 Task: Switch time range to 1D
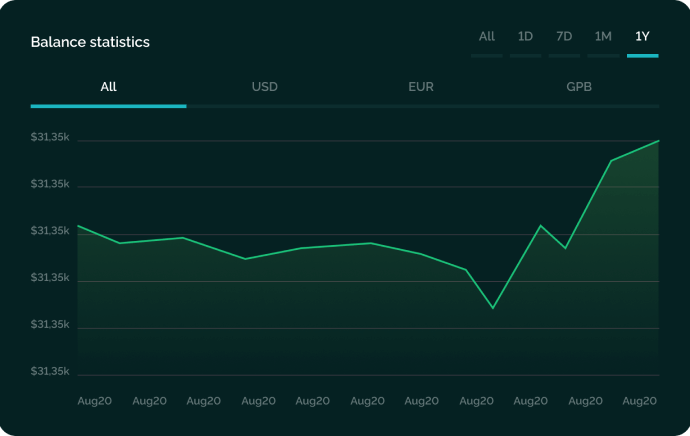525,37
